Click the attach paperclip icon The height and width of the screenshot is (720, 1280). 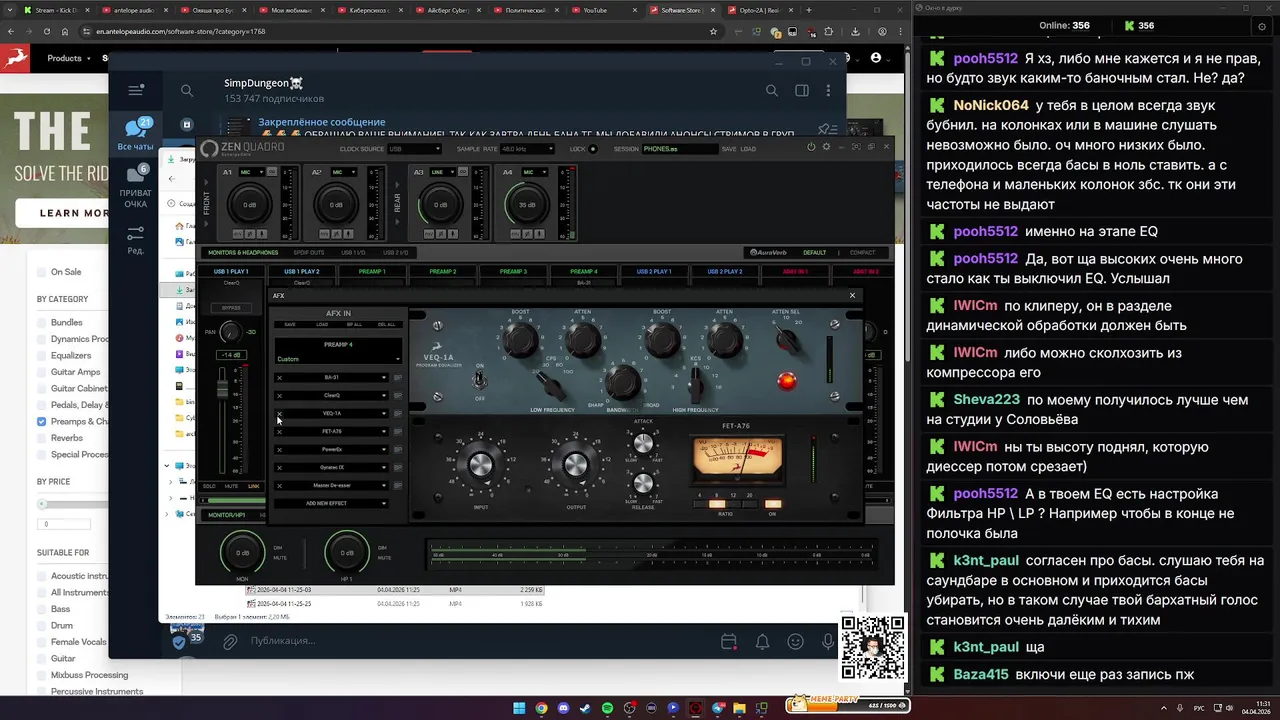(230, 641)
